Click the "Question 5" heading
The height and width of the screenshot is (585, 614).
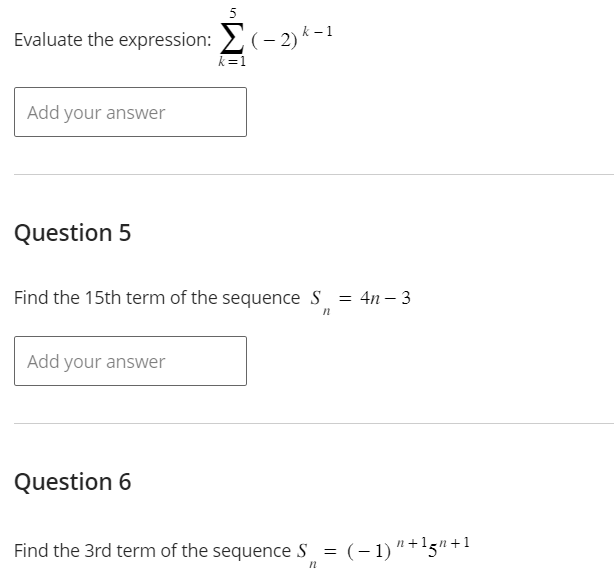(x=72, y=233)
